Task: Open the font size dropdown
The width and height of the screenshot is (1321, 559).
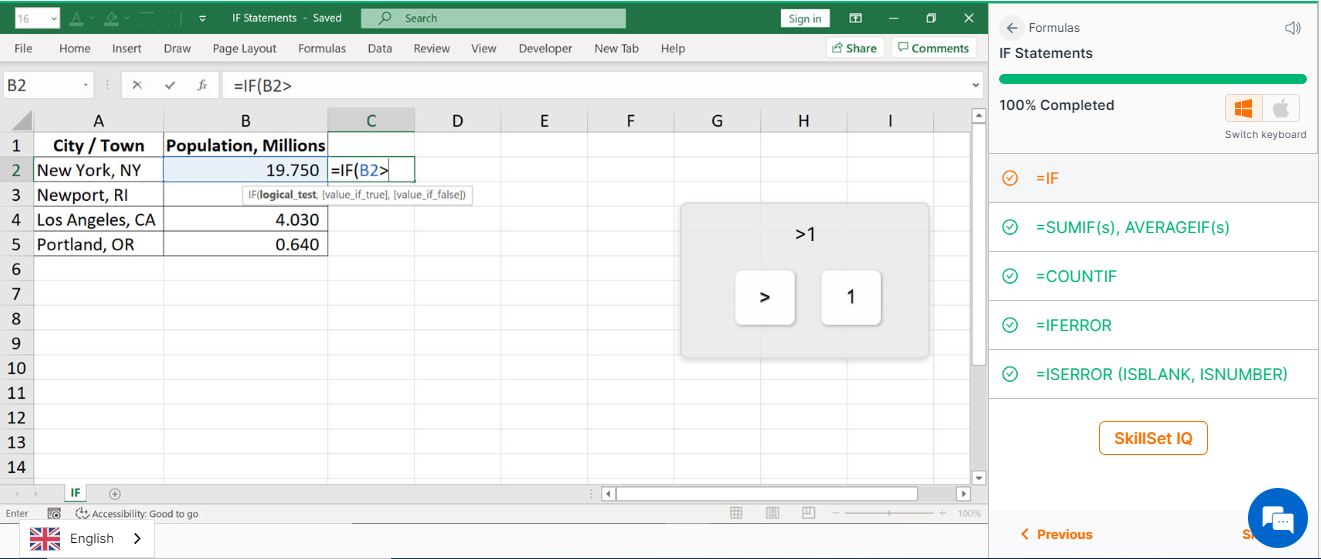Action: (x=53, y=19)
